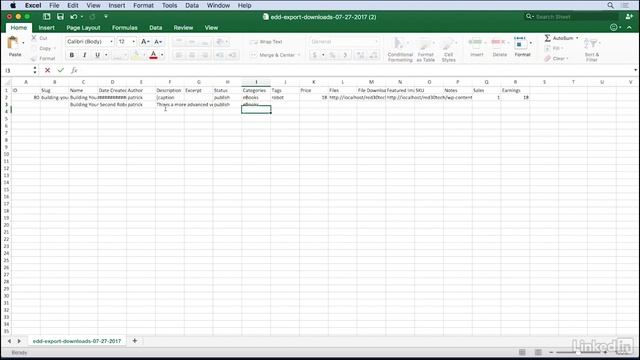
Task: Toggle Italic formatting
Action: pyautogui.click(x=84, y=55)
